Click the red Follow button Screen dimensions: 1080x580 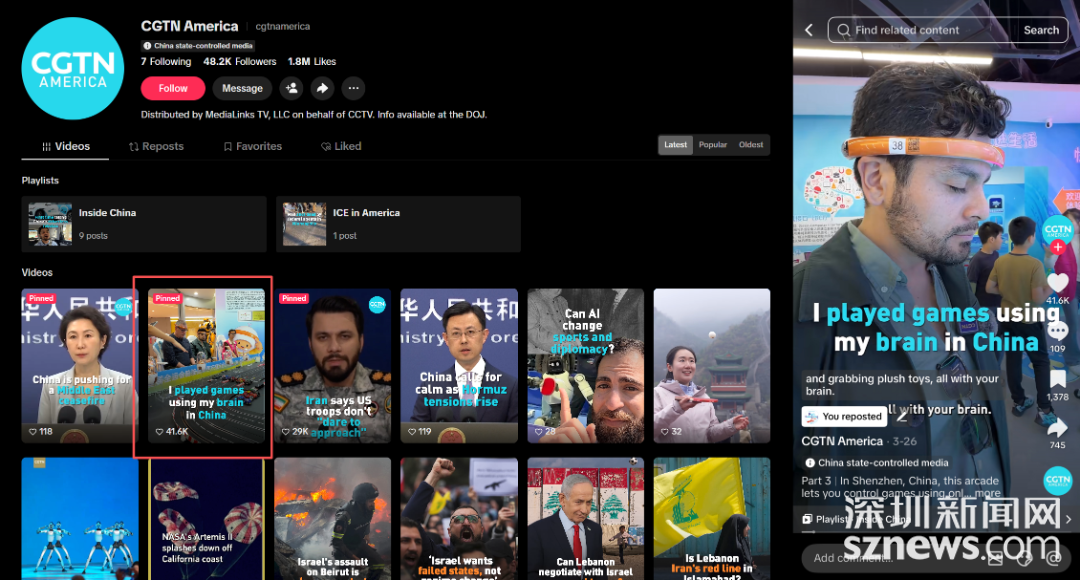click(x=173, y=88)
